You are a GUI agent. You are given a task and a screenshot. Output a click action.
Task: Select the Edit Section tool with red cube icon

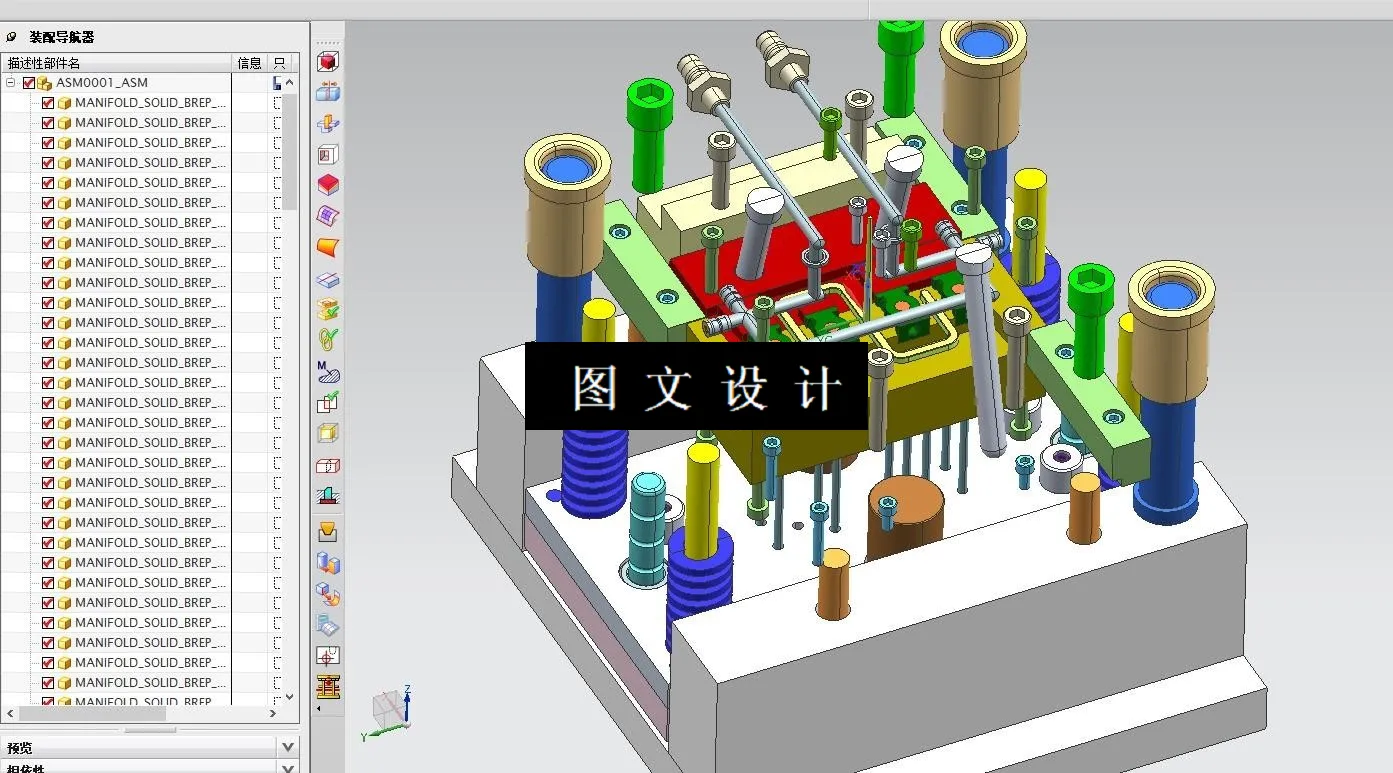[x=327, y=62]
